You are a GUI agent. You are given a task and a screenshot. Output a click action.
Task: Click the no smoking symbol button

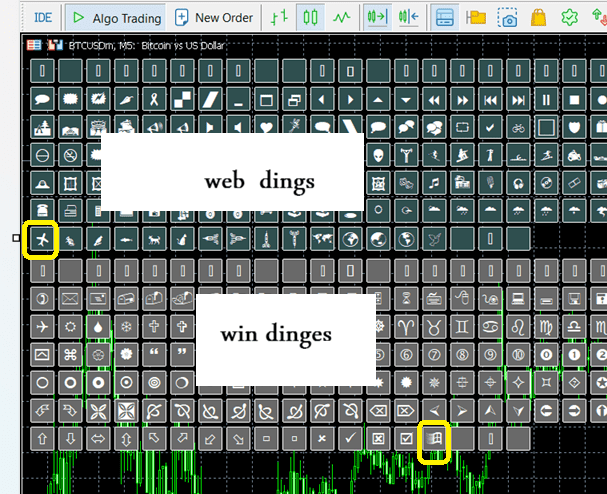70,155
